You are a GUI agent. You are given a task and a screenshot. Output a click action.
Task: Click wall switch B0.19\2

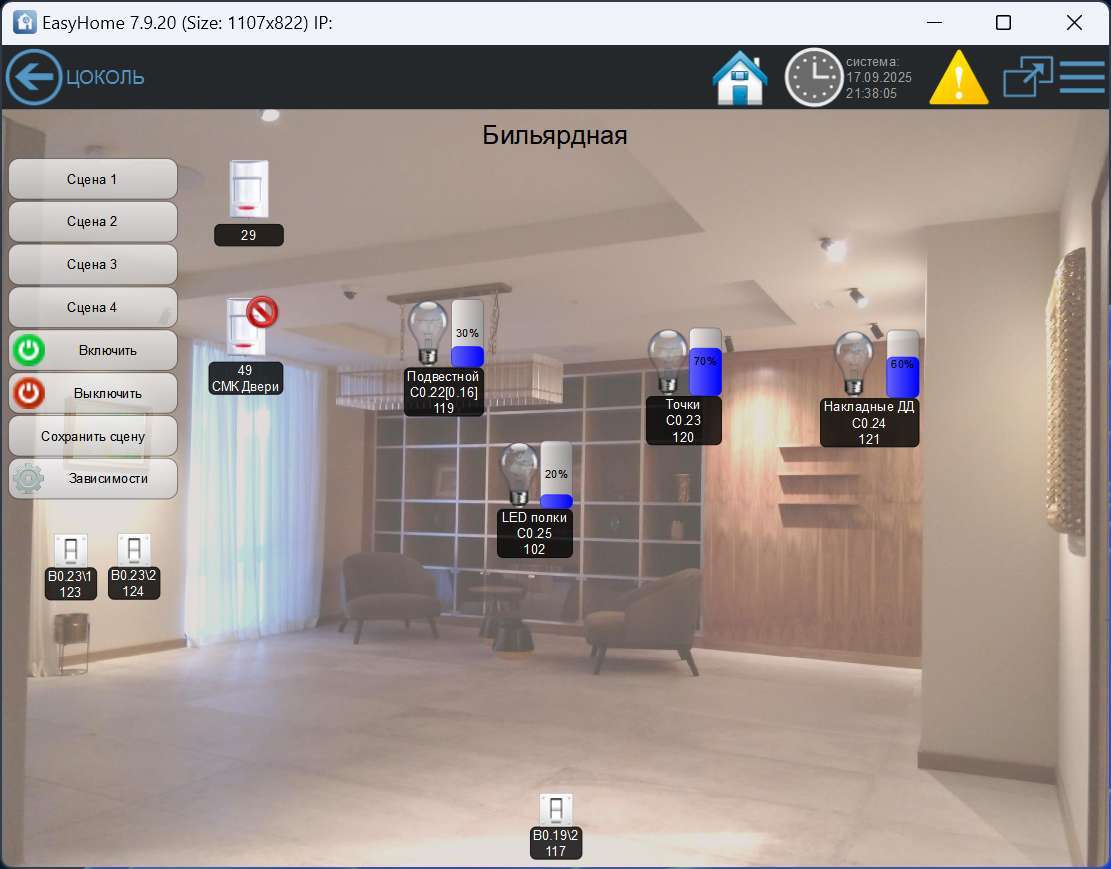[556, 810]
